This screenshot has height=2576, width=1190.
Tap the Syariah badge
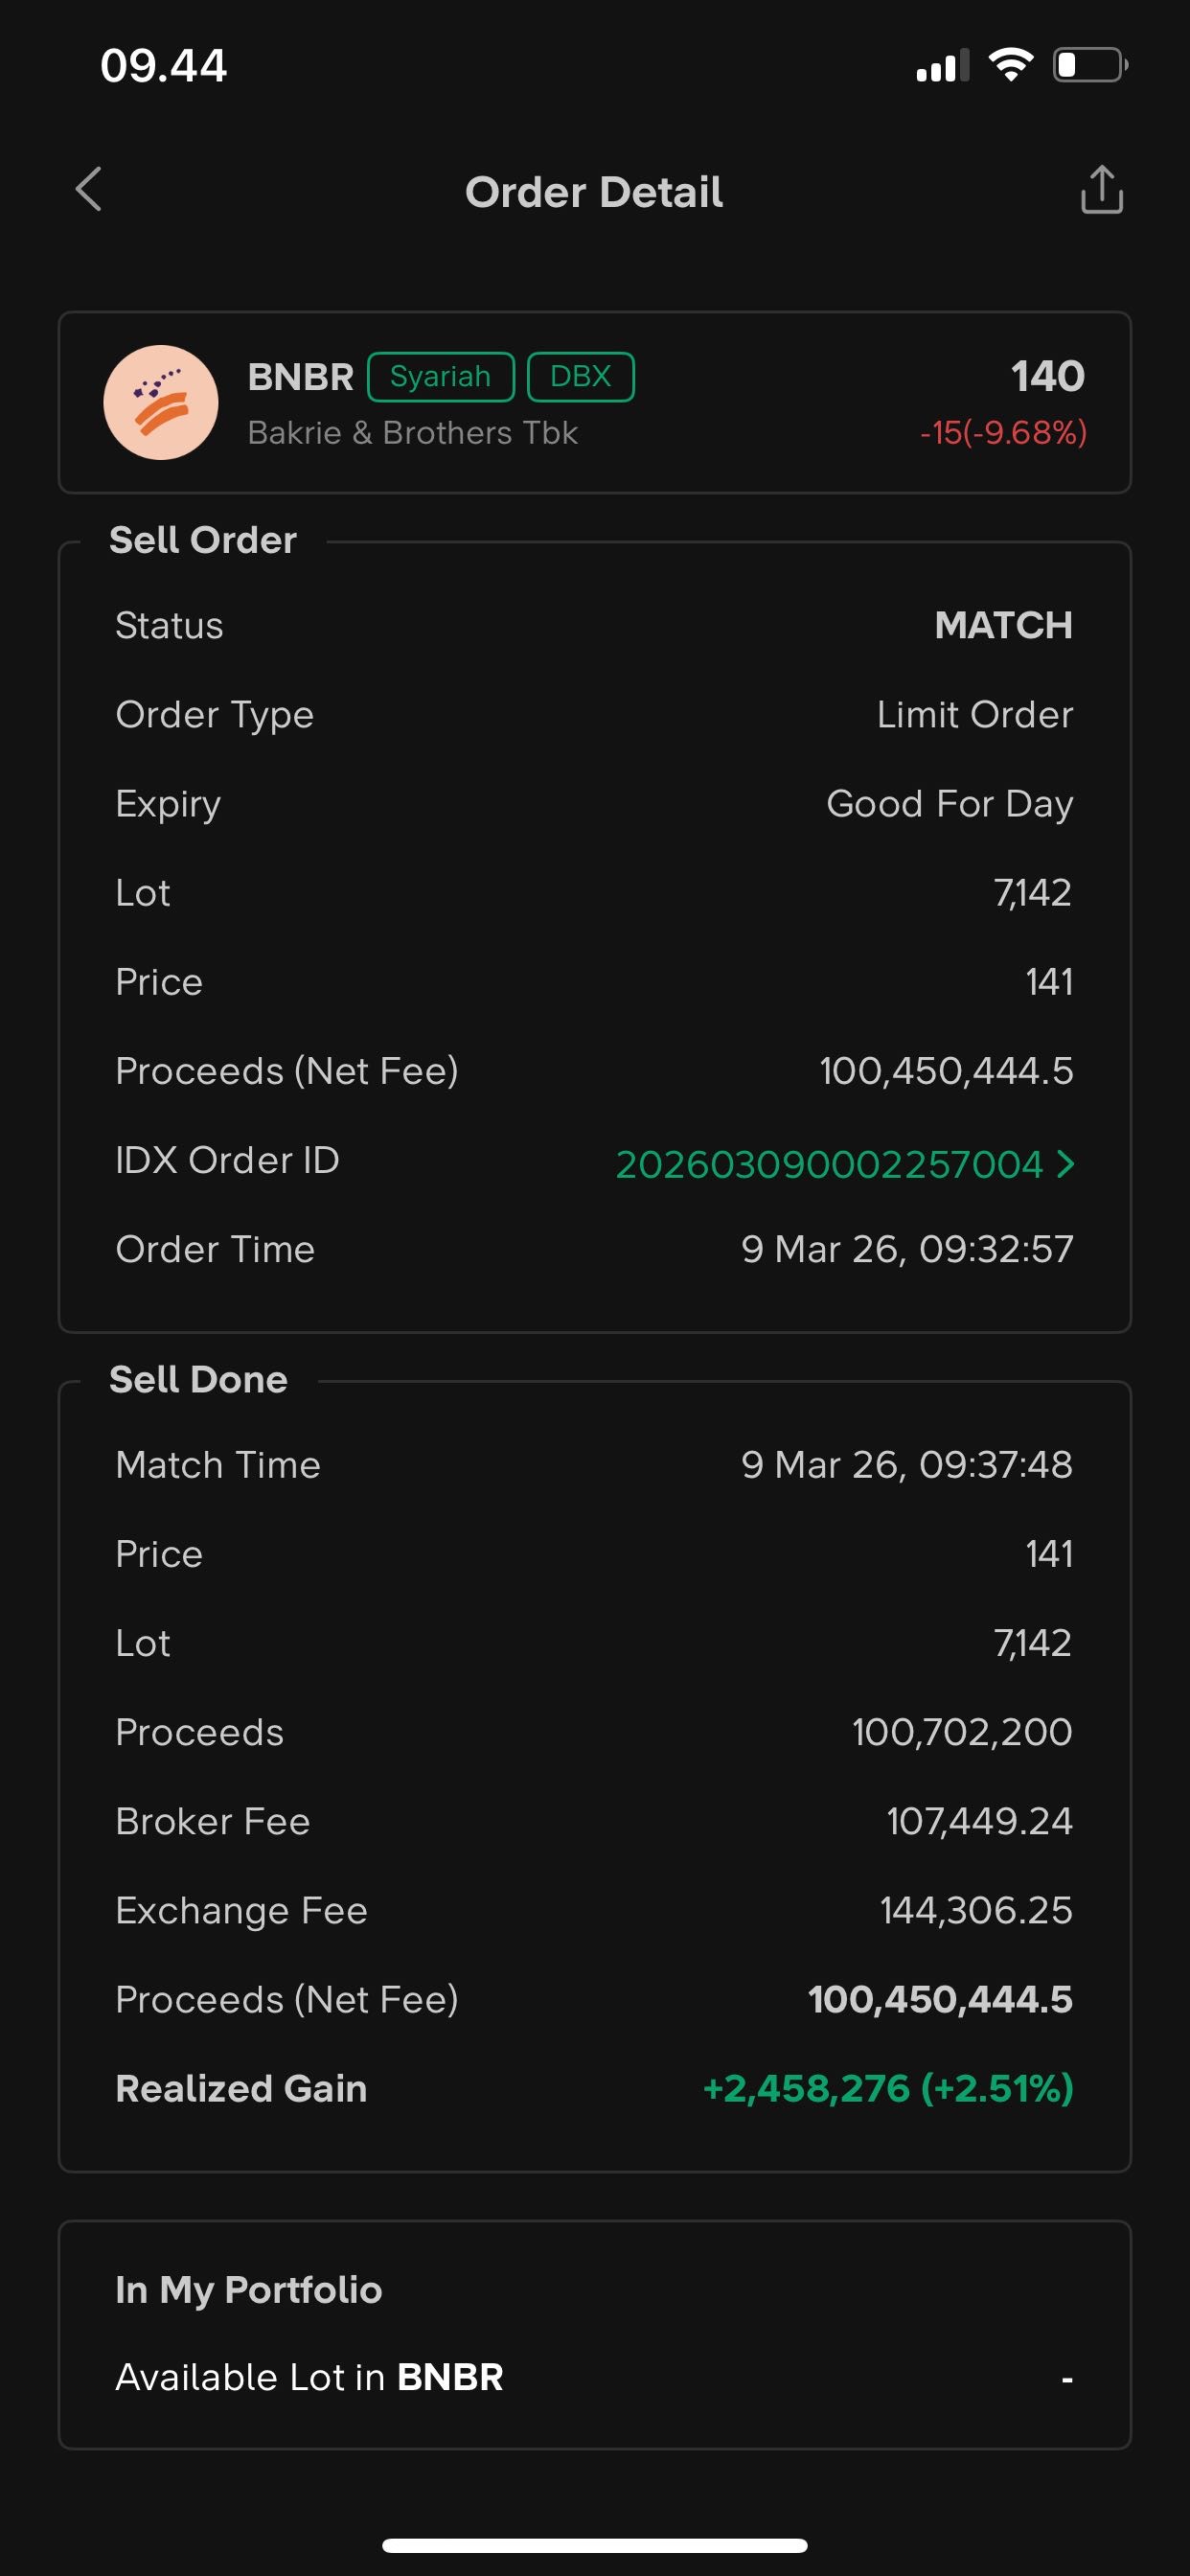[x=441, y=377]
